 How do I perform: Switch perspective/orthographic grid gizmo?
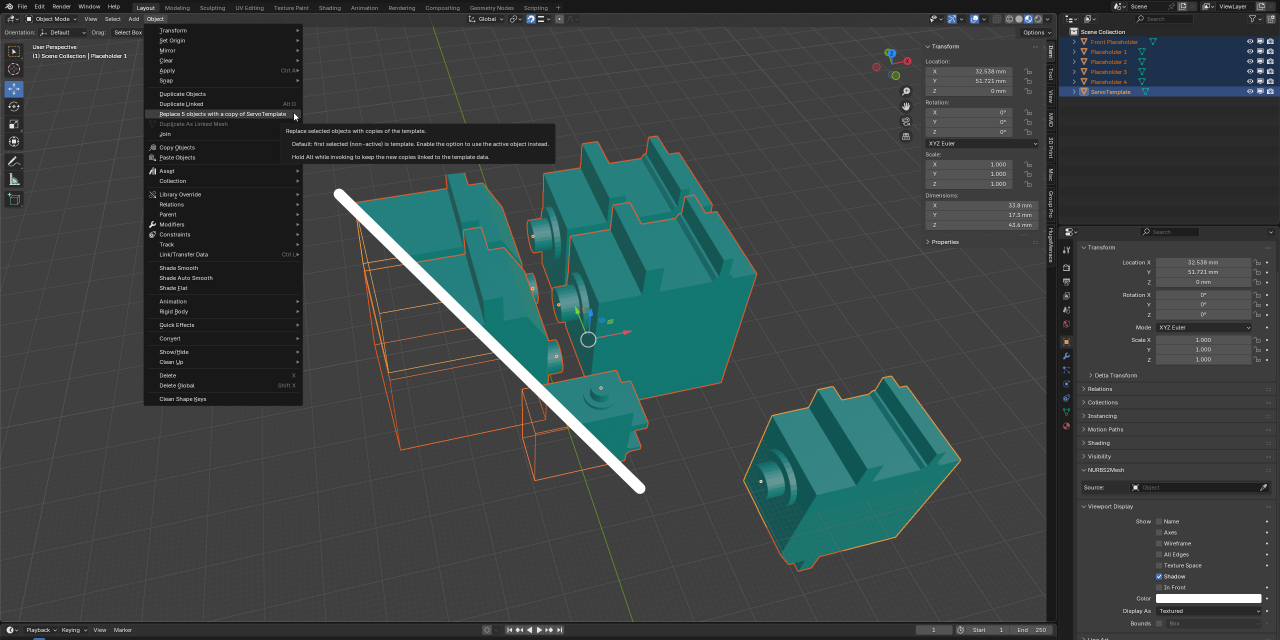tap(906, 136)
